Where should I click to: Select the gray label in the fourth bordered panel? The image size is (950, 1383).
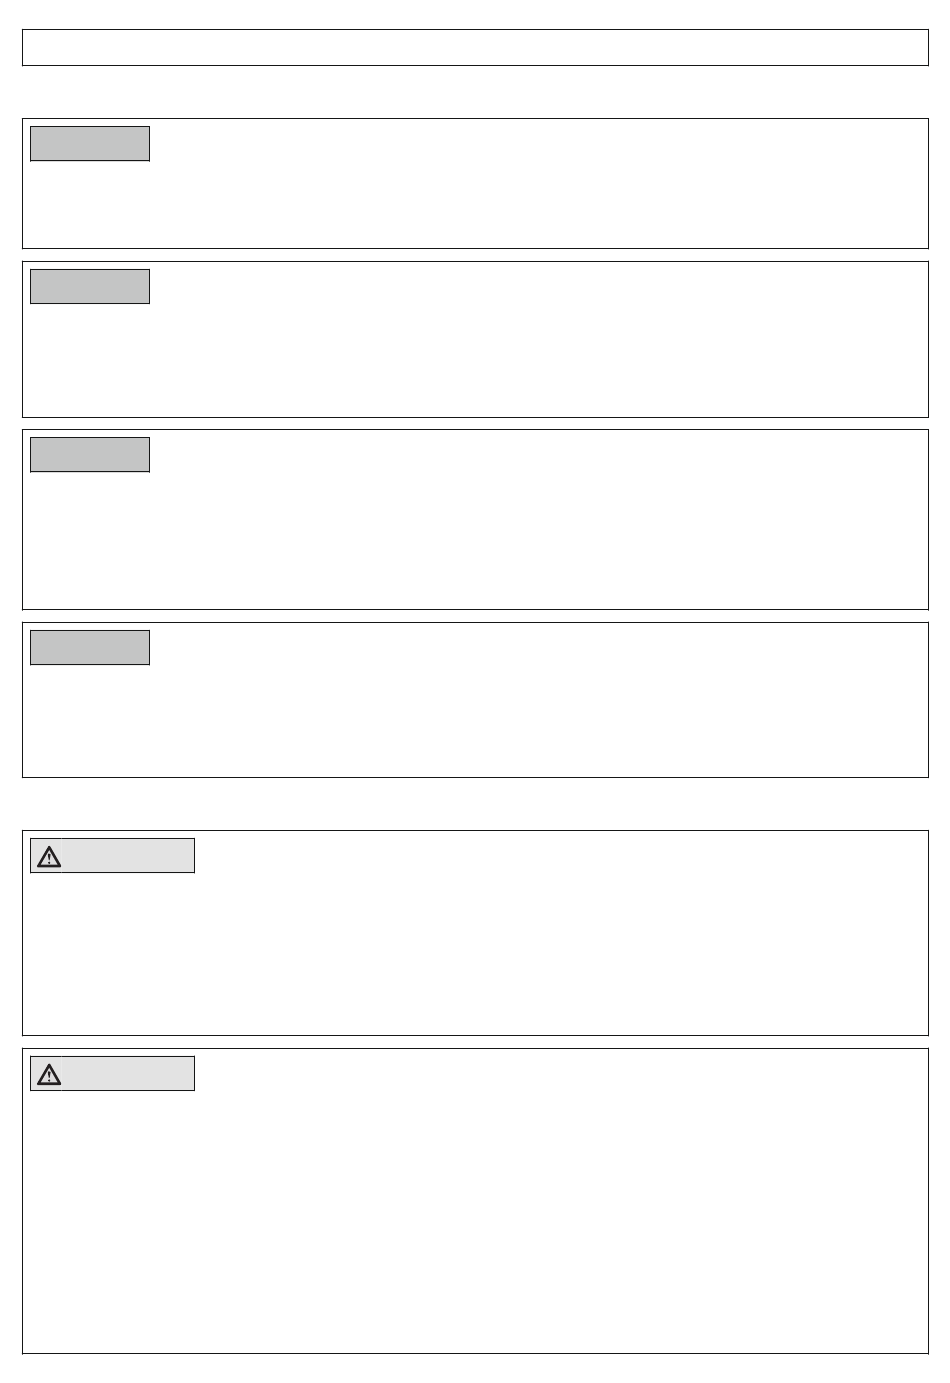click(90, 648)
